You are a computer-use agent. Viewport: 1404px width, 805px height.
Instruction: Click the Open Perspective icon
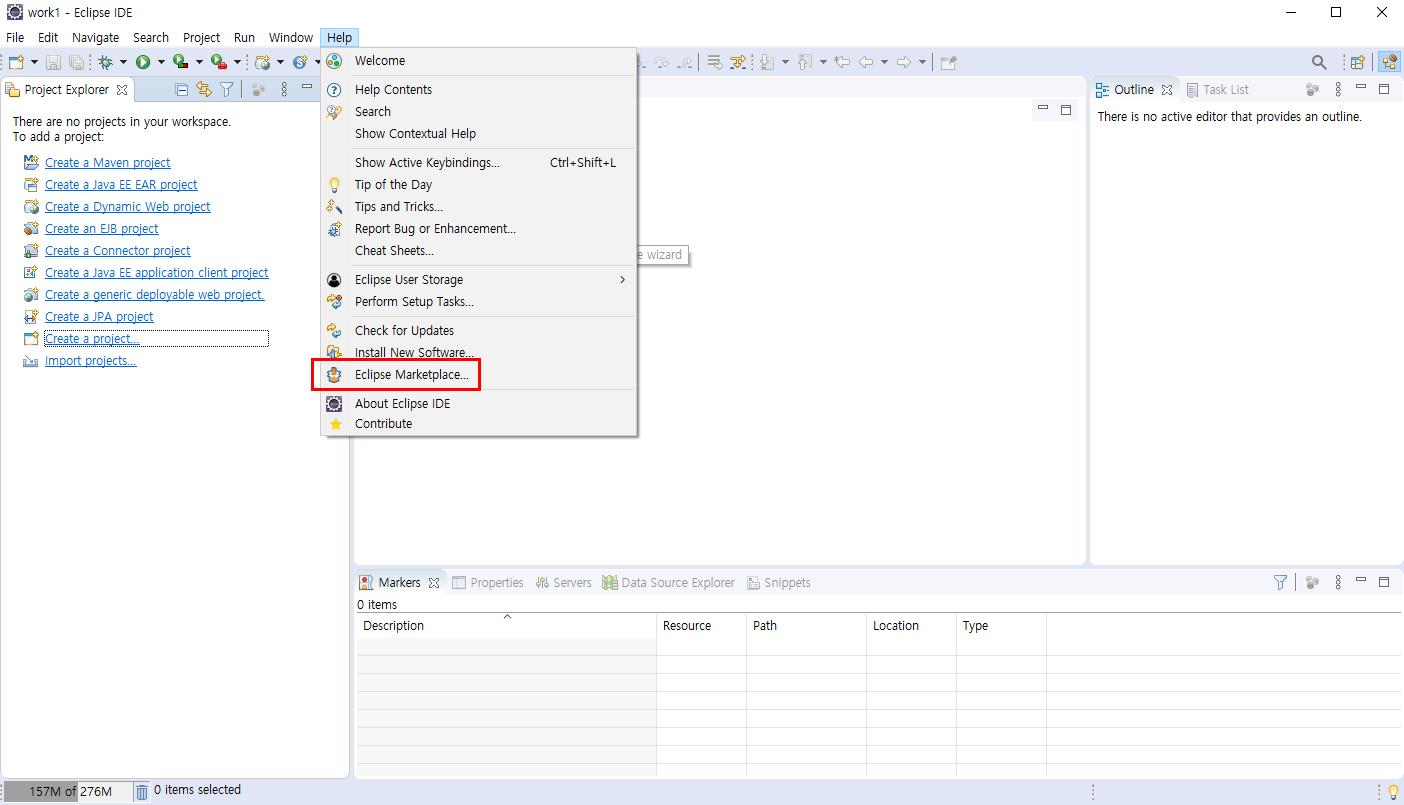[1357, 62]
